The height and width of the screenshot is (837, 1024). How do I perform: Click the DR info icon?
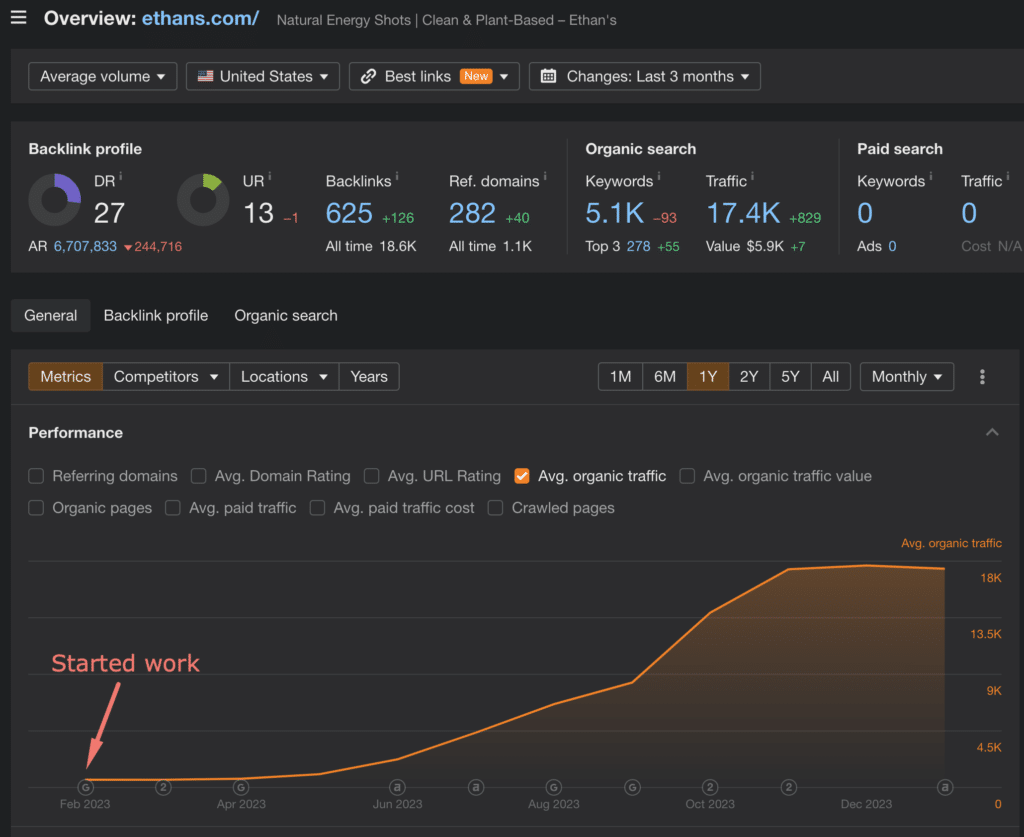[121, 176]
